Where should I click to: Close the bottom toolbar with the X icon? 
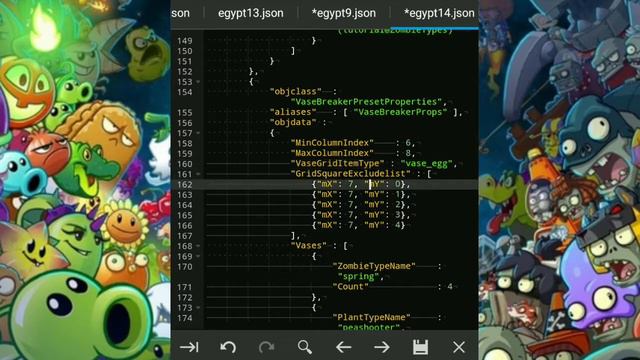[x=459, y=347]
